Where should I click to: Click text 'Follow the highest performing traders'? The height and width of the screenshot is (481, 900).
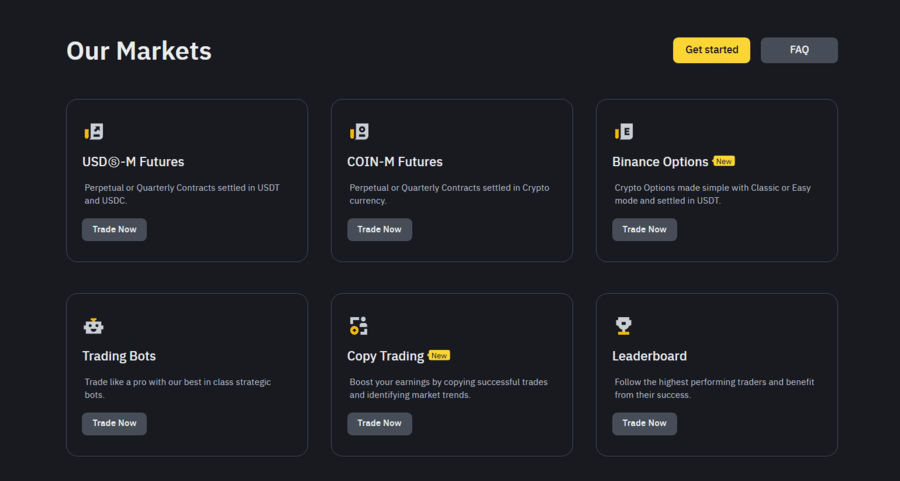[x=690, y=382]
